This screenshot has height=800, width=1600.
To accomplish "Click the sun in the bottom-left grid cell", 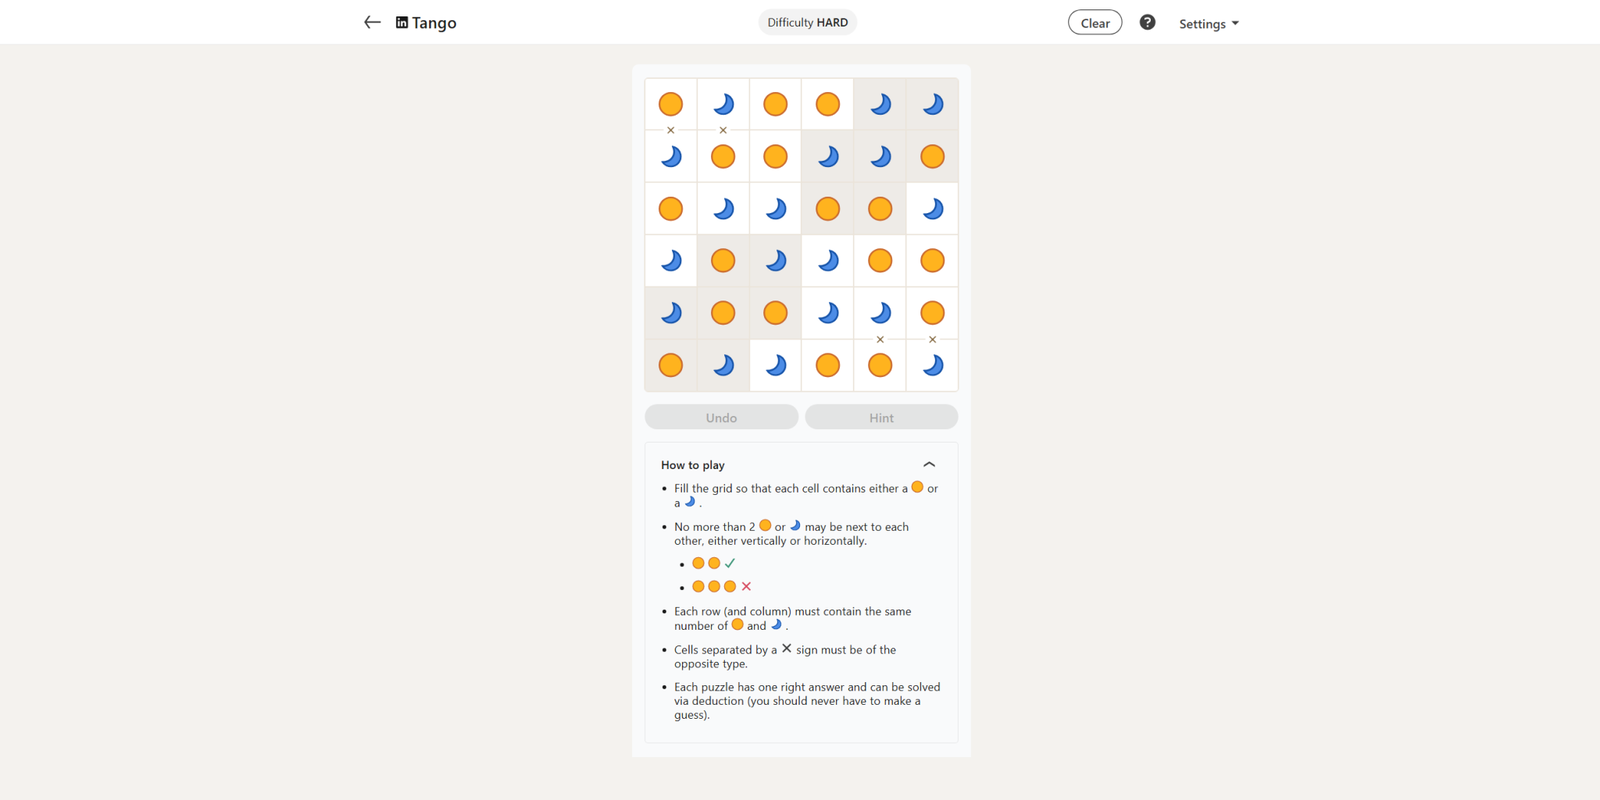I will pos(671,365).
